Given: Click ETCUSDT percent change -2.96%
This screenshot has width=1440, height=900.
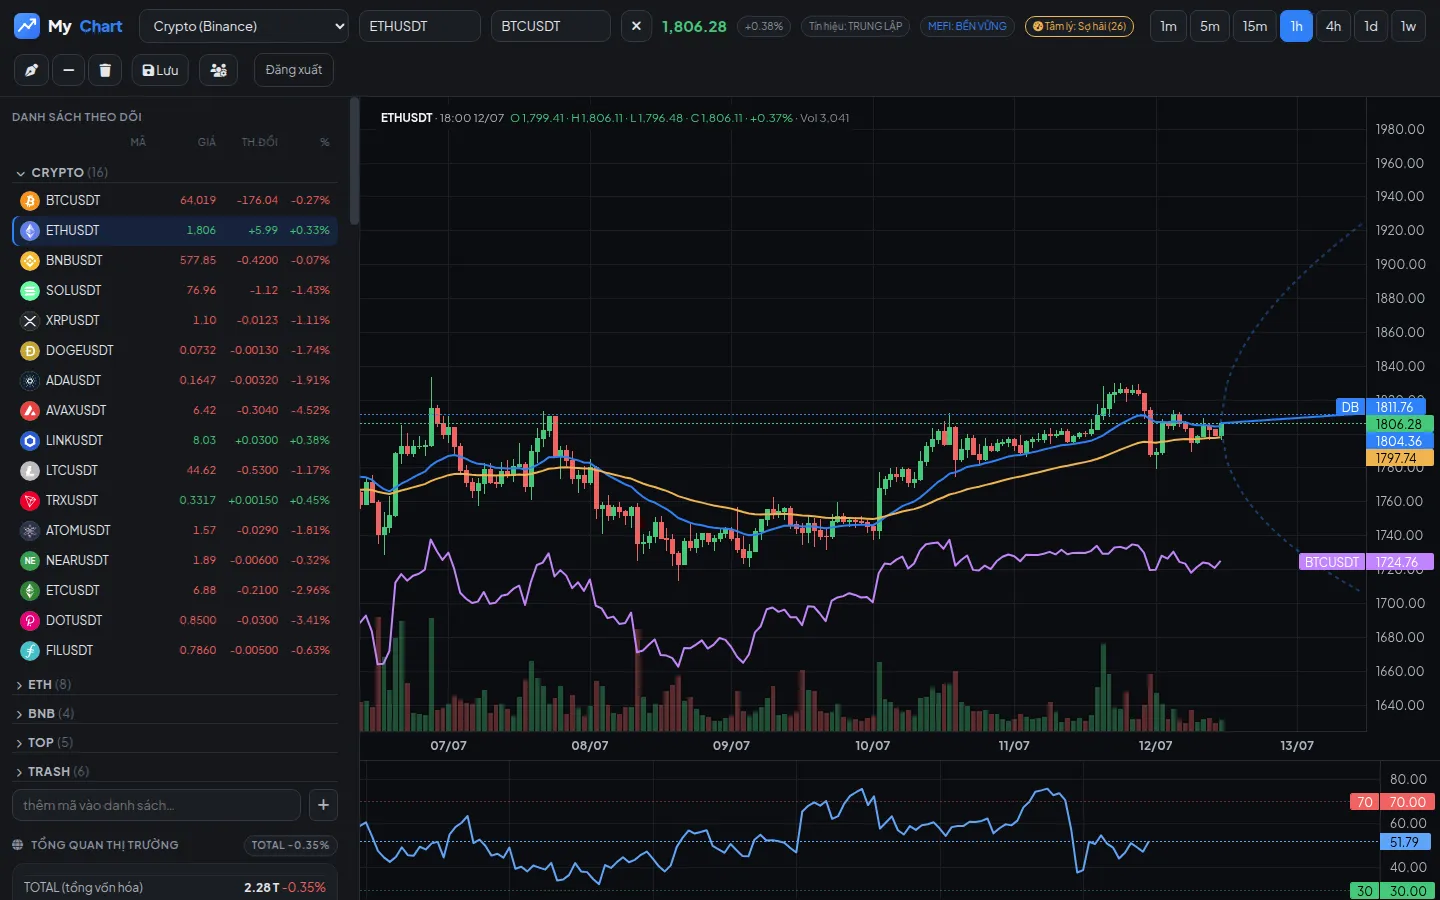Looking at the screenshot, I should 310,590.
